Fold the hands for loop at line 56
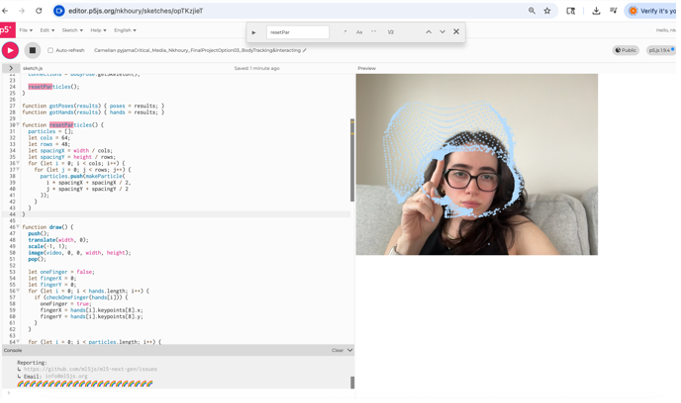681x403 pixels. click(18, 291)
